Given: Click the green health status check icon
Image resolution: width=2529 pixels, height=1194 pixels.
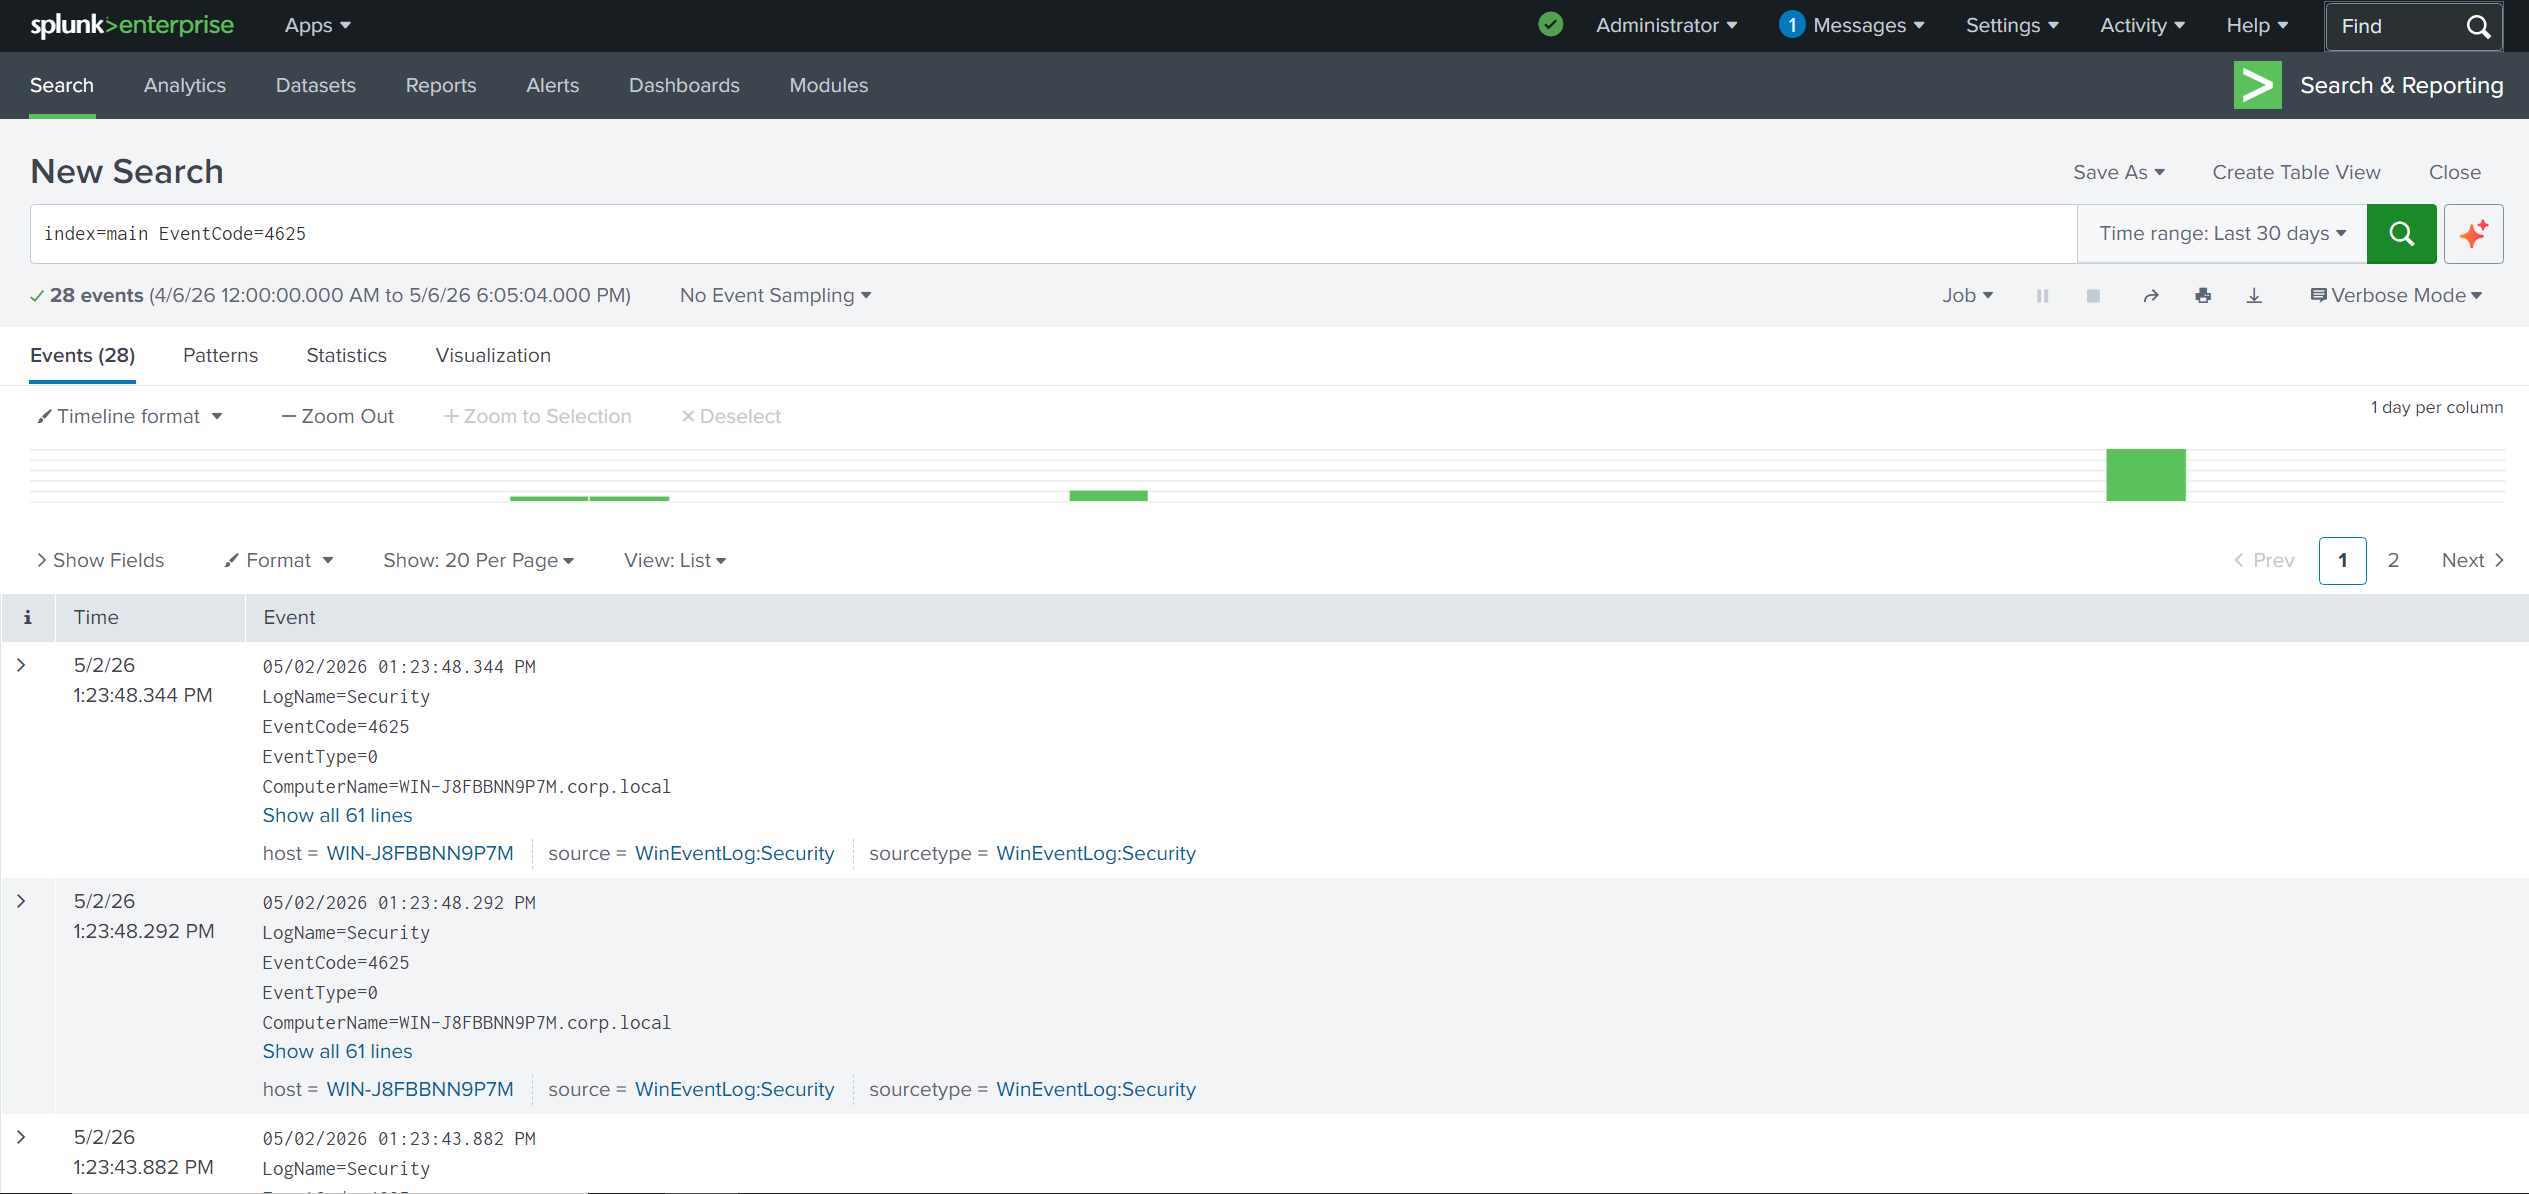Looking at the screenshot, I should click(x=1550, y=25).
